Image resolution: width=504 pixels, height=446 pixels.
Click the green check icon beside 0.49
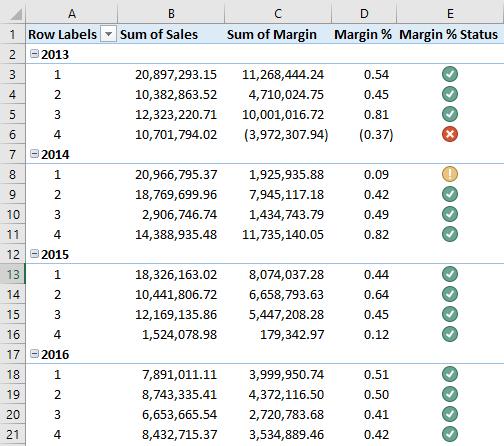tap(450, 214)
